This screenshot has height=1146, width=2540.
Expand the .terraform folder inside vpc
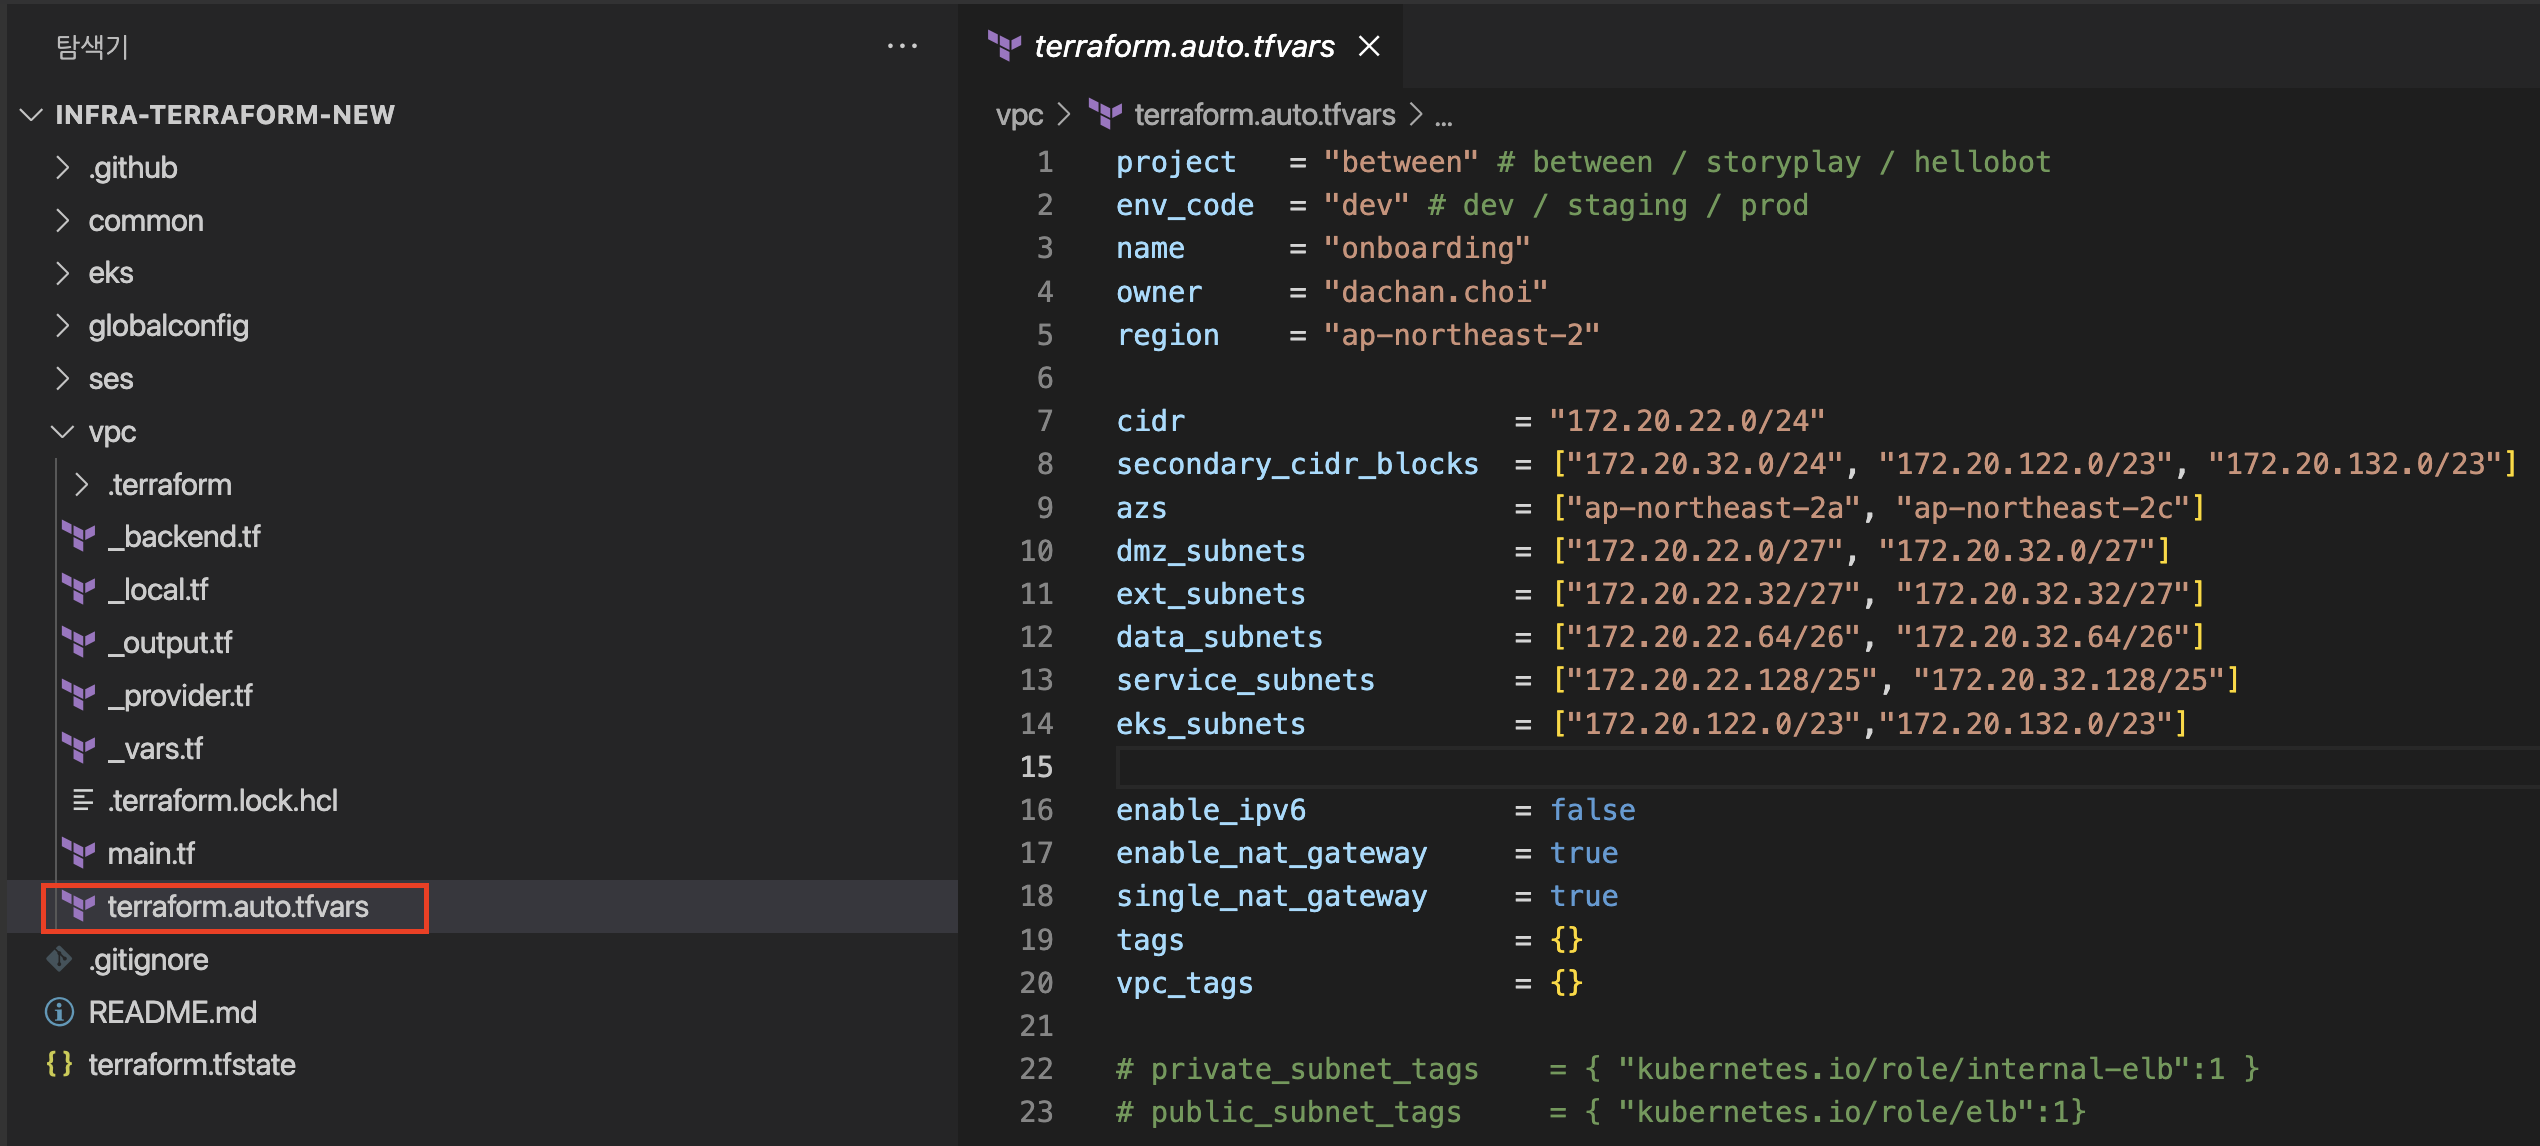coord(82,485)
